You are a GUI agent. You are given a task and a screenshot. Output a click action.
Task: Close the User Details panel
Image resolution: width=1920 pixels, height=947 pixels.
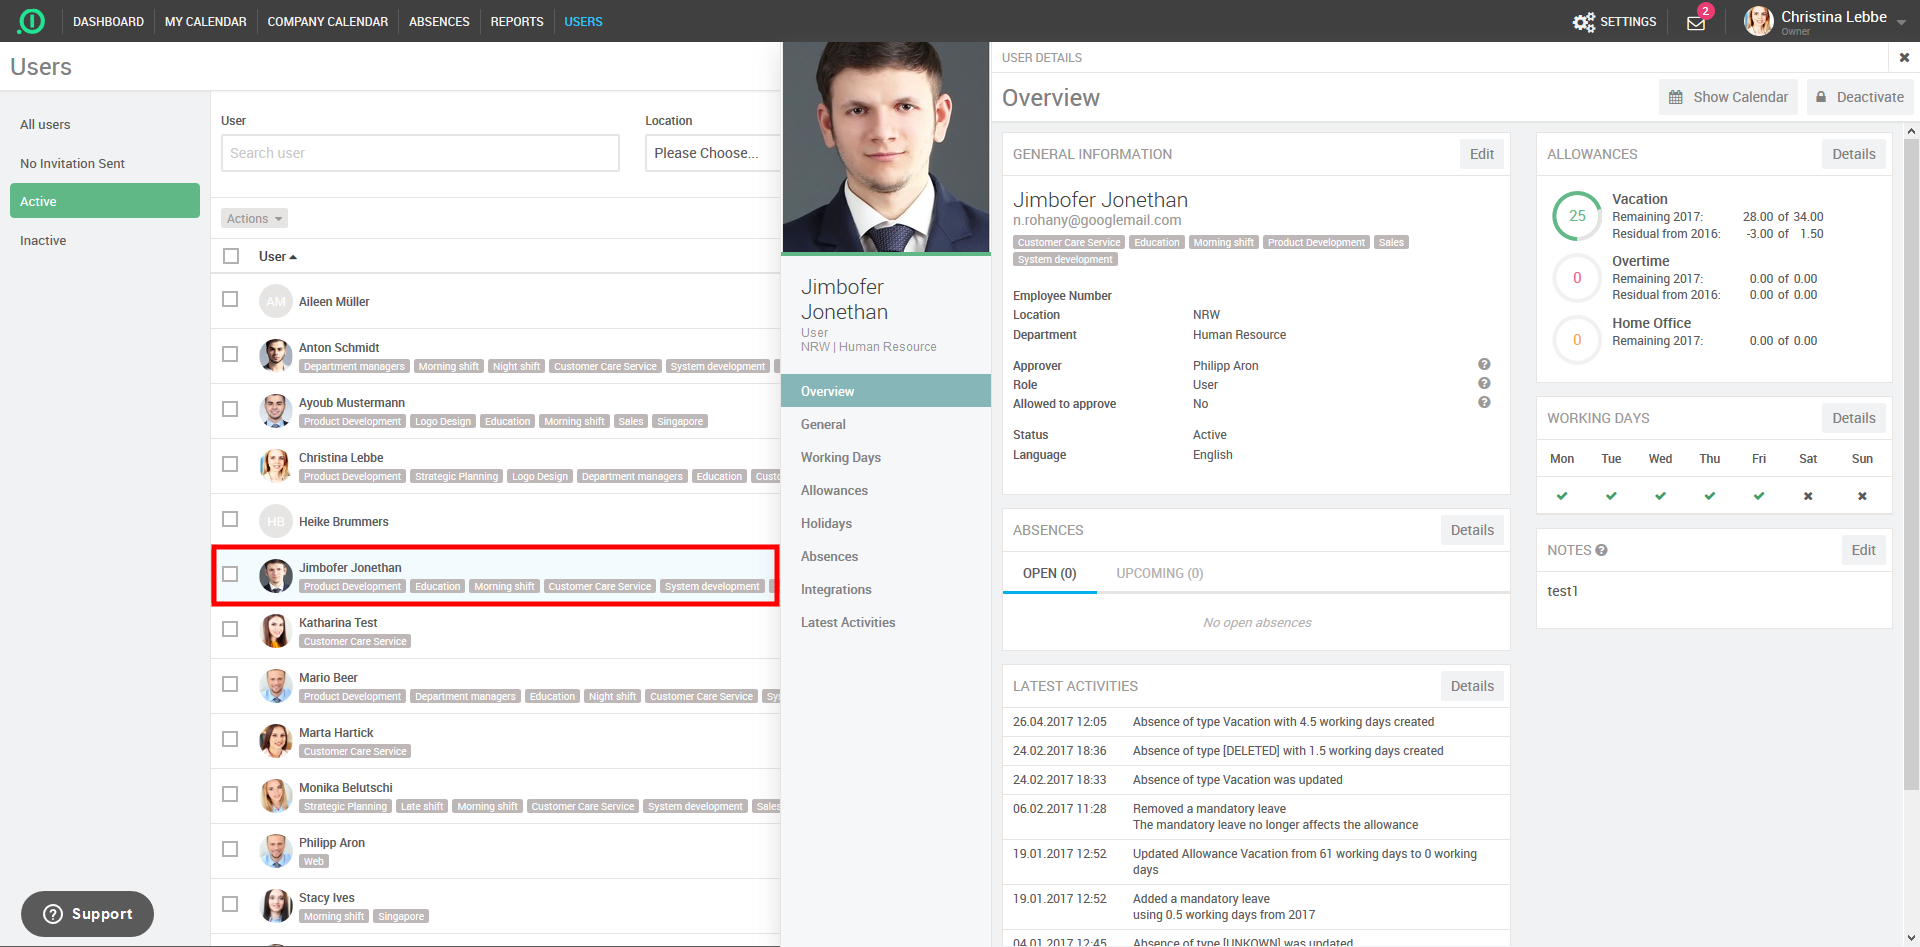click(x=1904, y=58)
